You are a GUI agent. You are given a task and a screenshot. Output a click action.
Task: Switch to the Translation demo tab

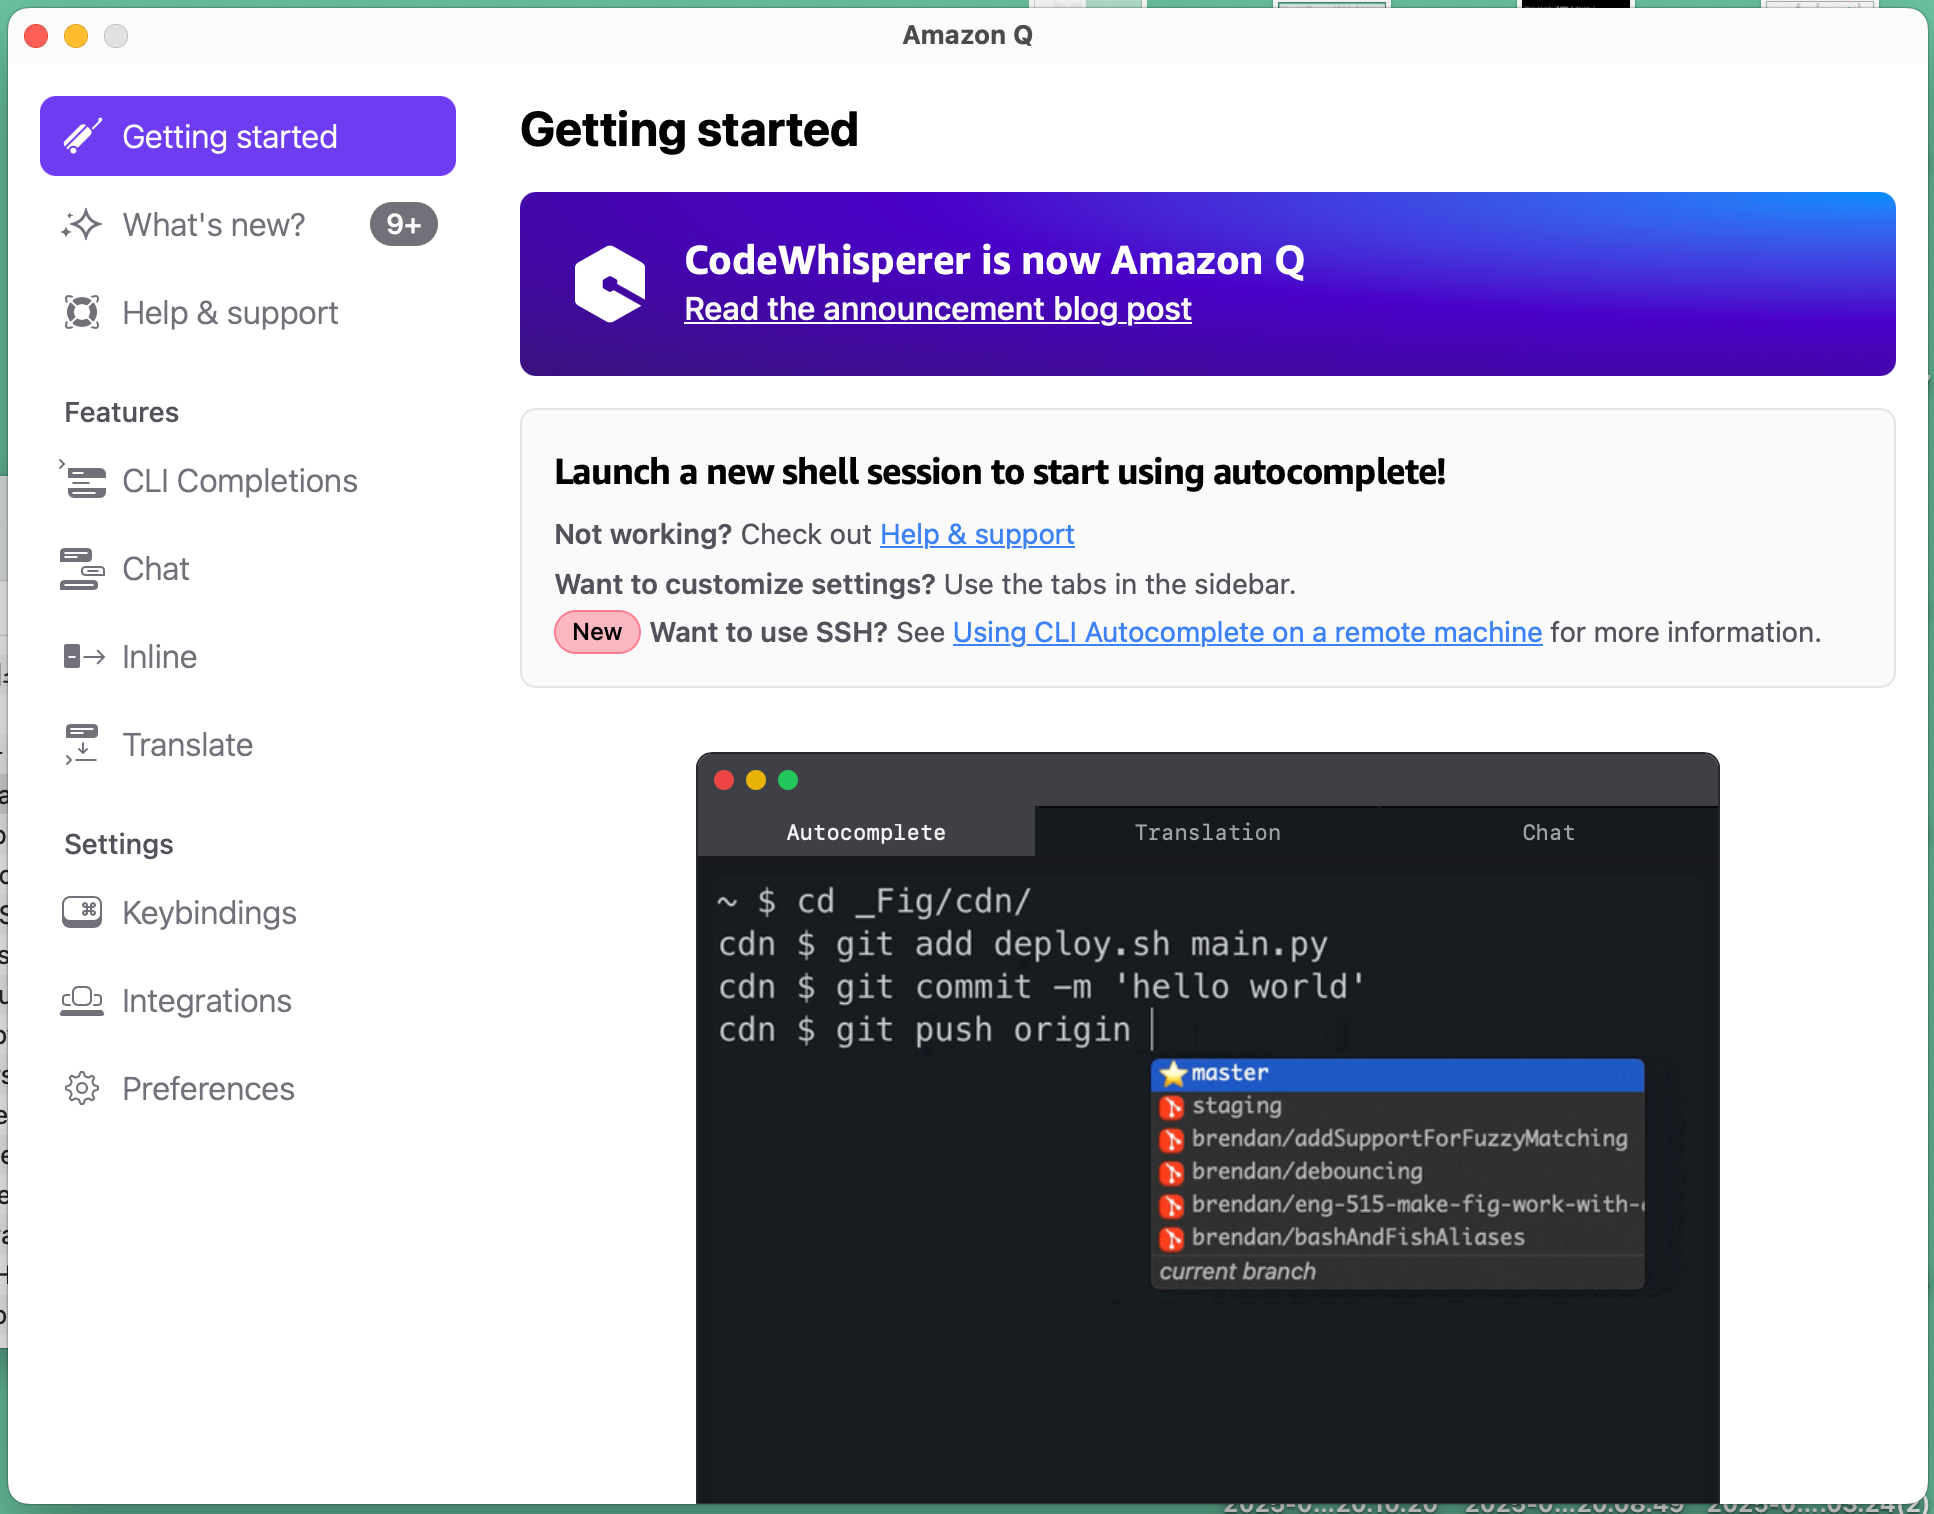click(x=1207, y=832)
